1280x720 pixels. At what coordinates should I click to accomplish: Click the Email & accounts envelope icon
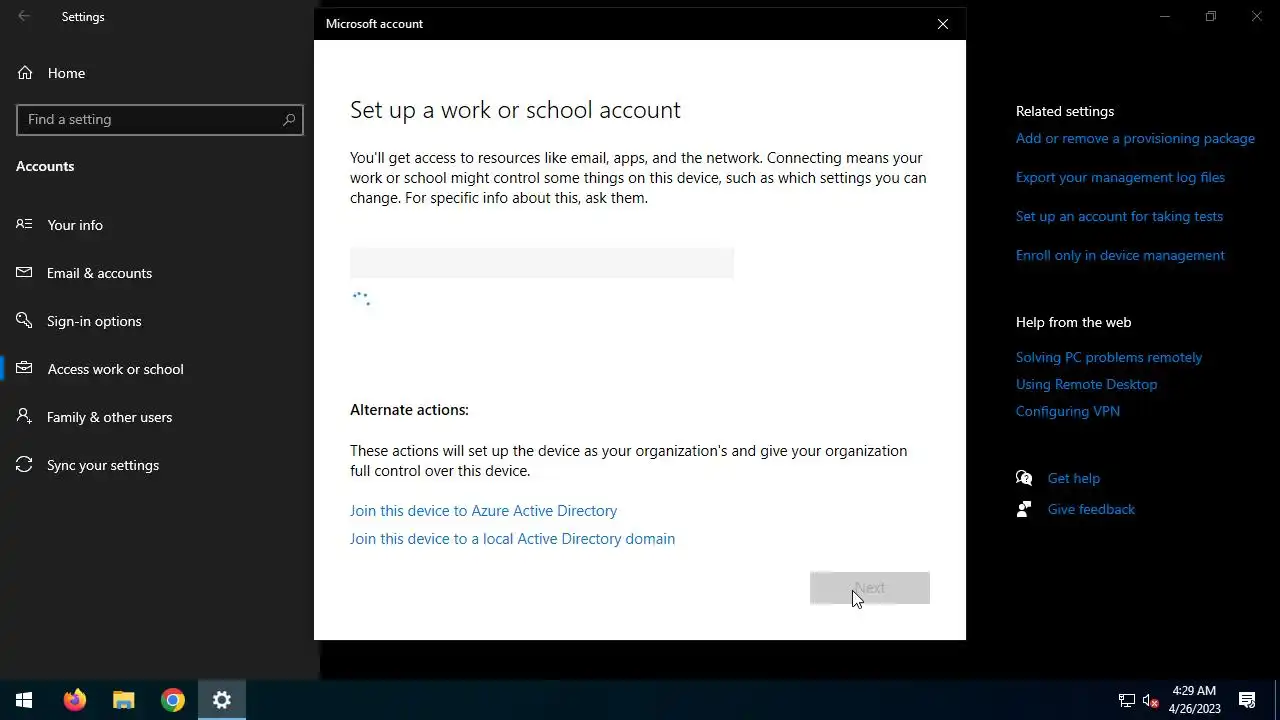click(x=25, y=272)
